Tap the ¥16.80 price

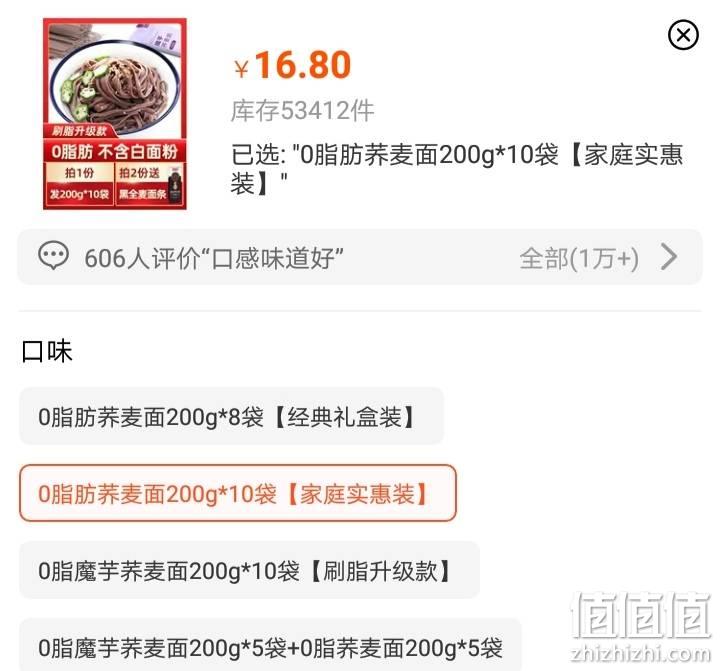click(x=293, y=66)
